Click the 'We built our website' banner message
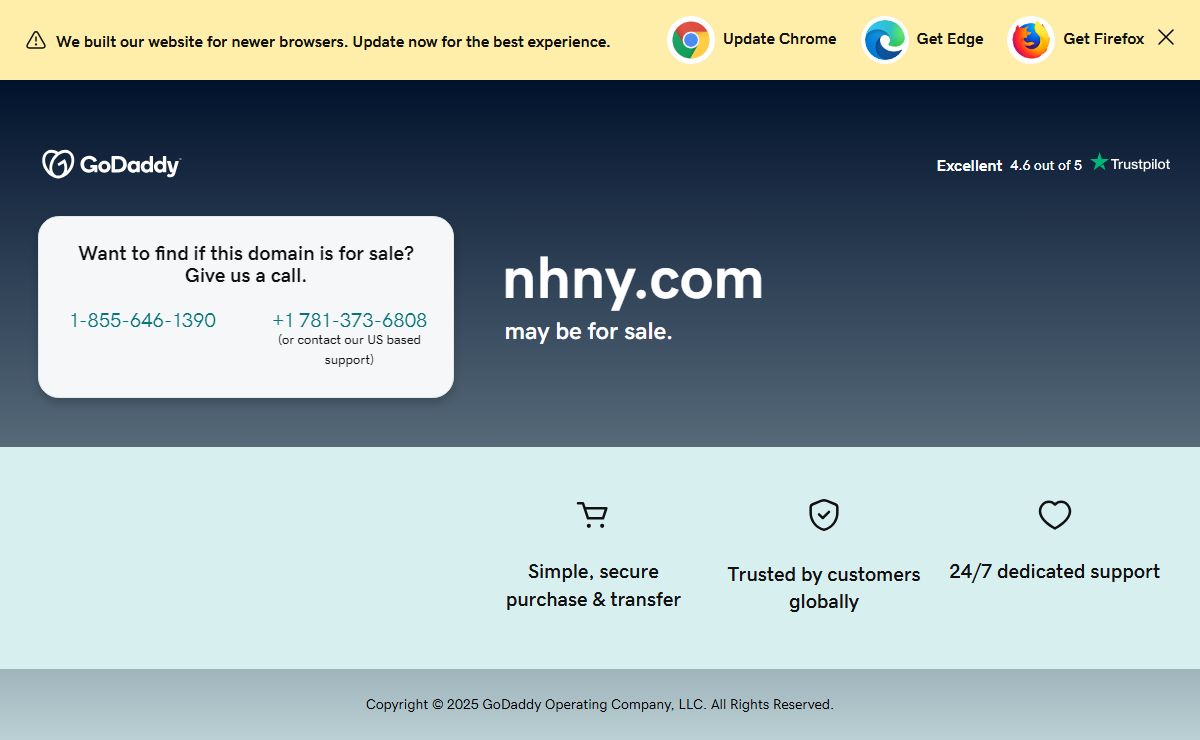This screenshot has width=1200, height=740. click(x=333, y=42)
